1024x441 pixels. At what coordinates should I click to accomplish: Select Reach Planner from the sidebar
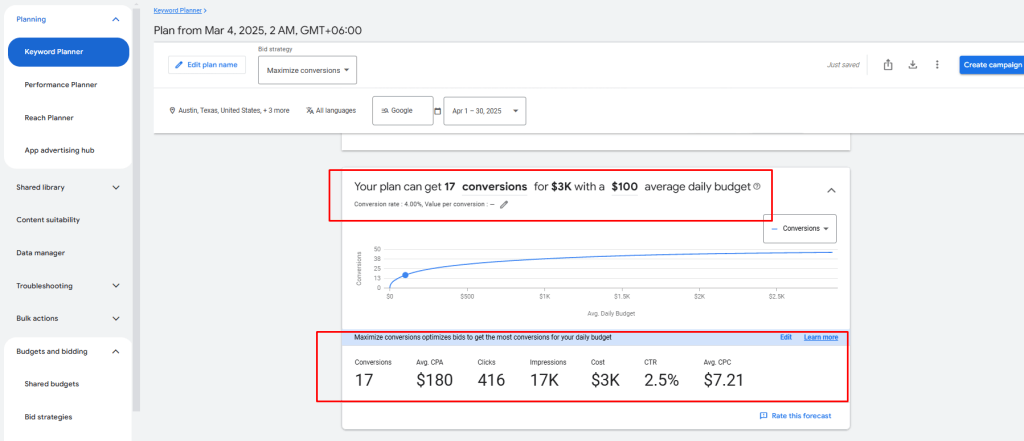click(x=49, y=118)
